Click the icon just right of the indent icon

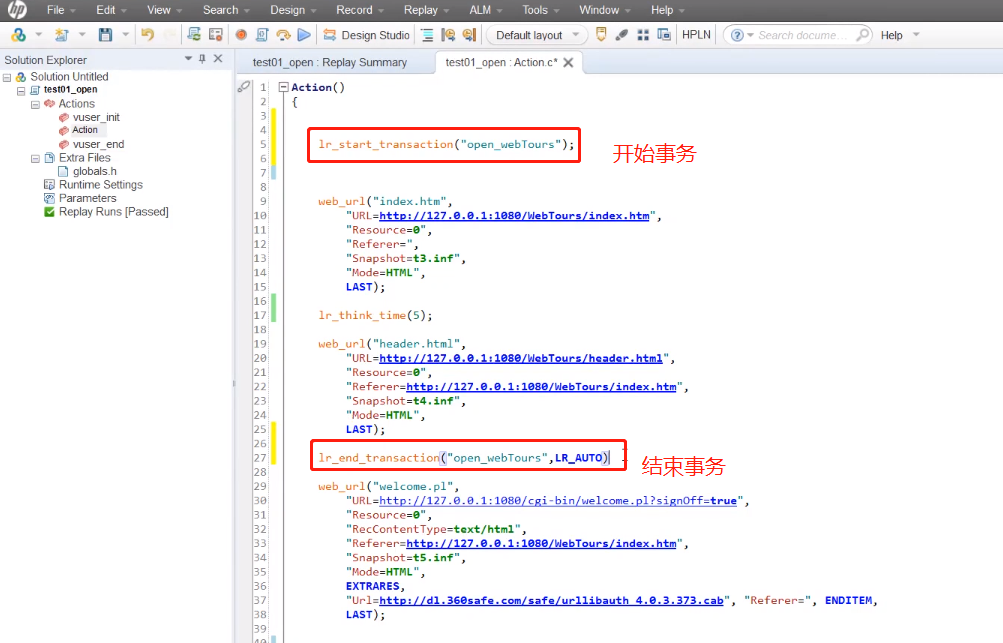coord(448,35)
